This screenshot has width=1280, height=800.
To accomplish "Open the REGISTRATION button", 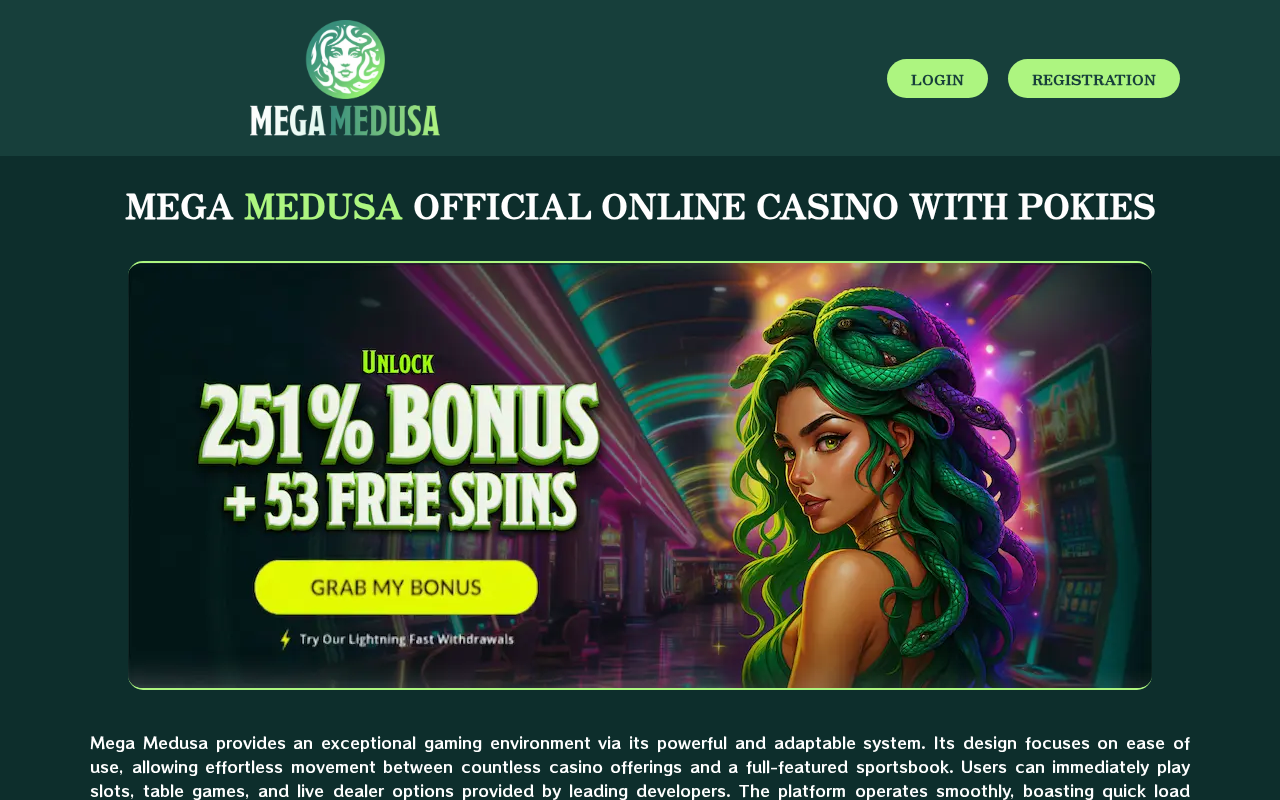I will (x=1094, y=79).
